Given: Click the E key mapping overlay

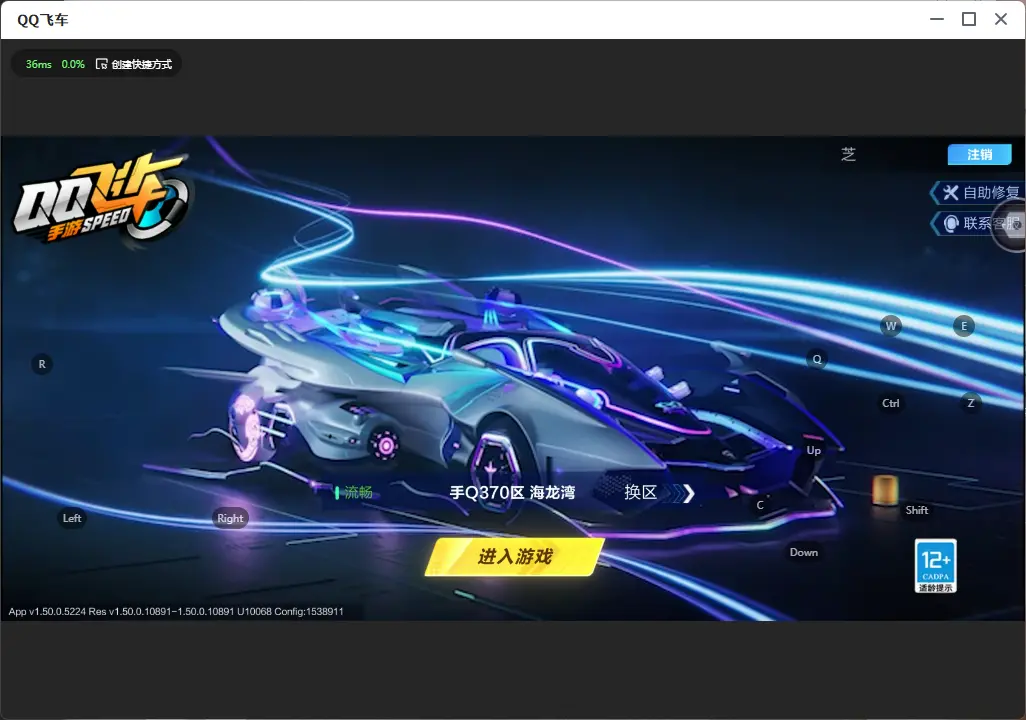Looking at the screenshot, I should tap(963, 326).
